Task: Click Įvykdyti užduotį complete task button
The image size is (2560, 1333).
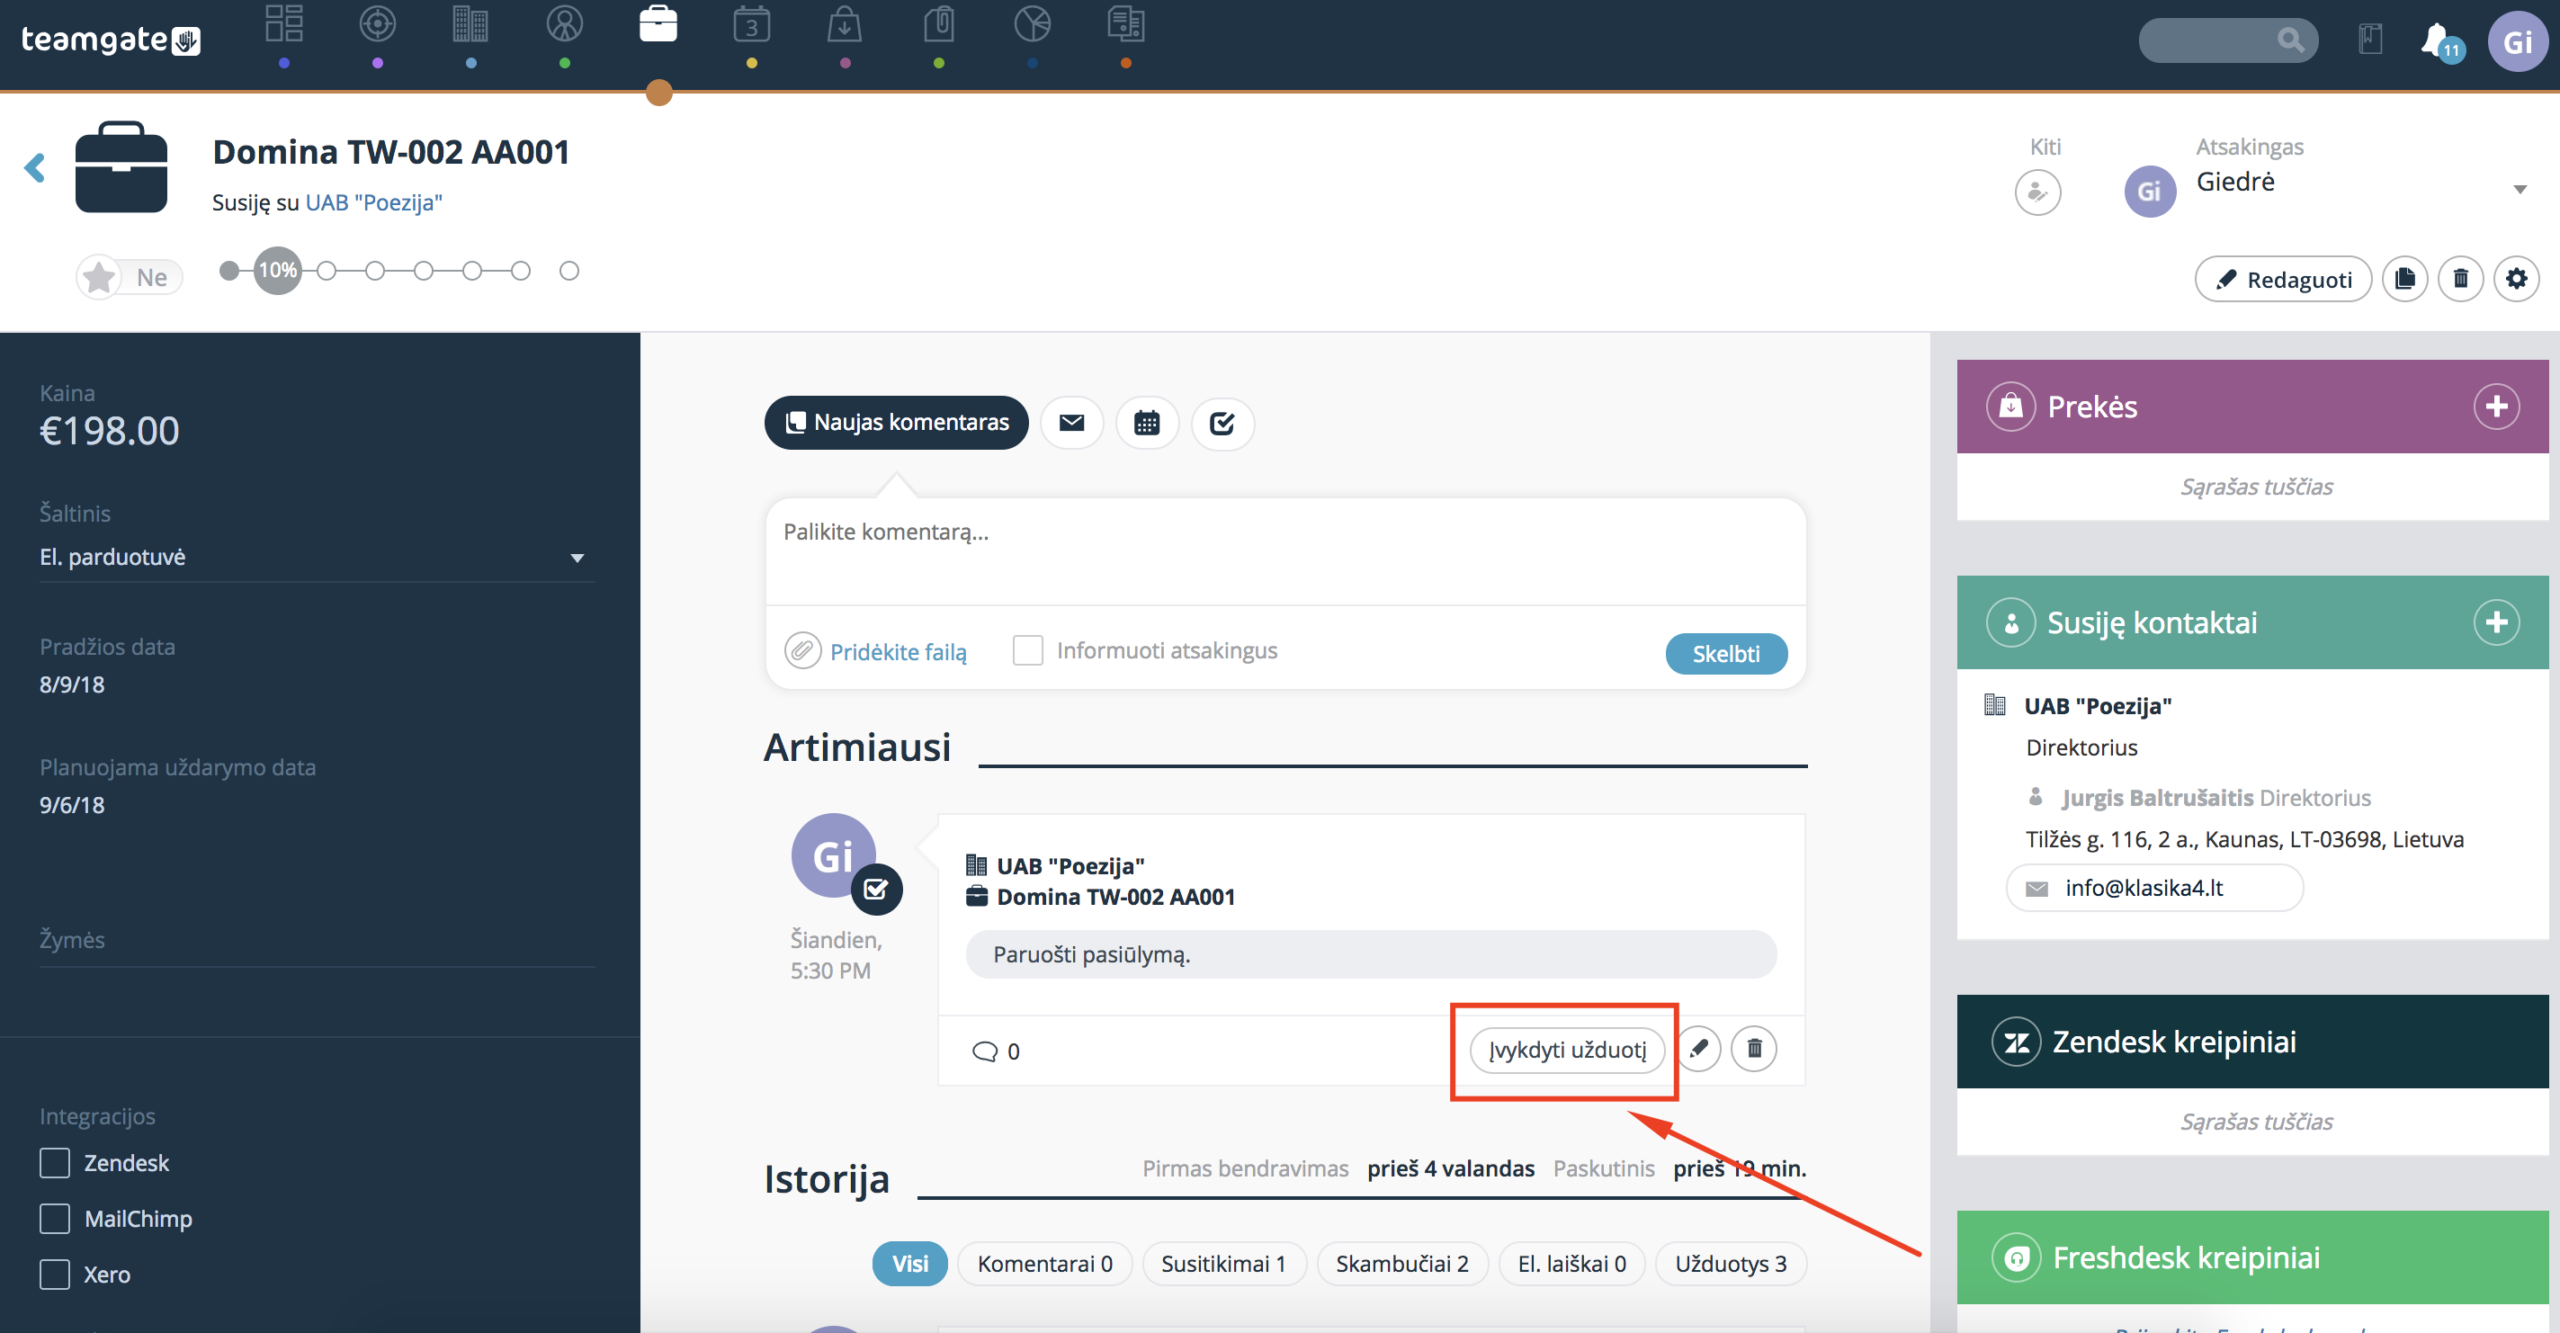Action: pos(1566,1050)
